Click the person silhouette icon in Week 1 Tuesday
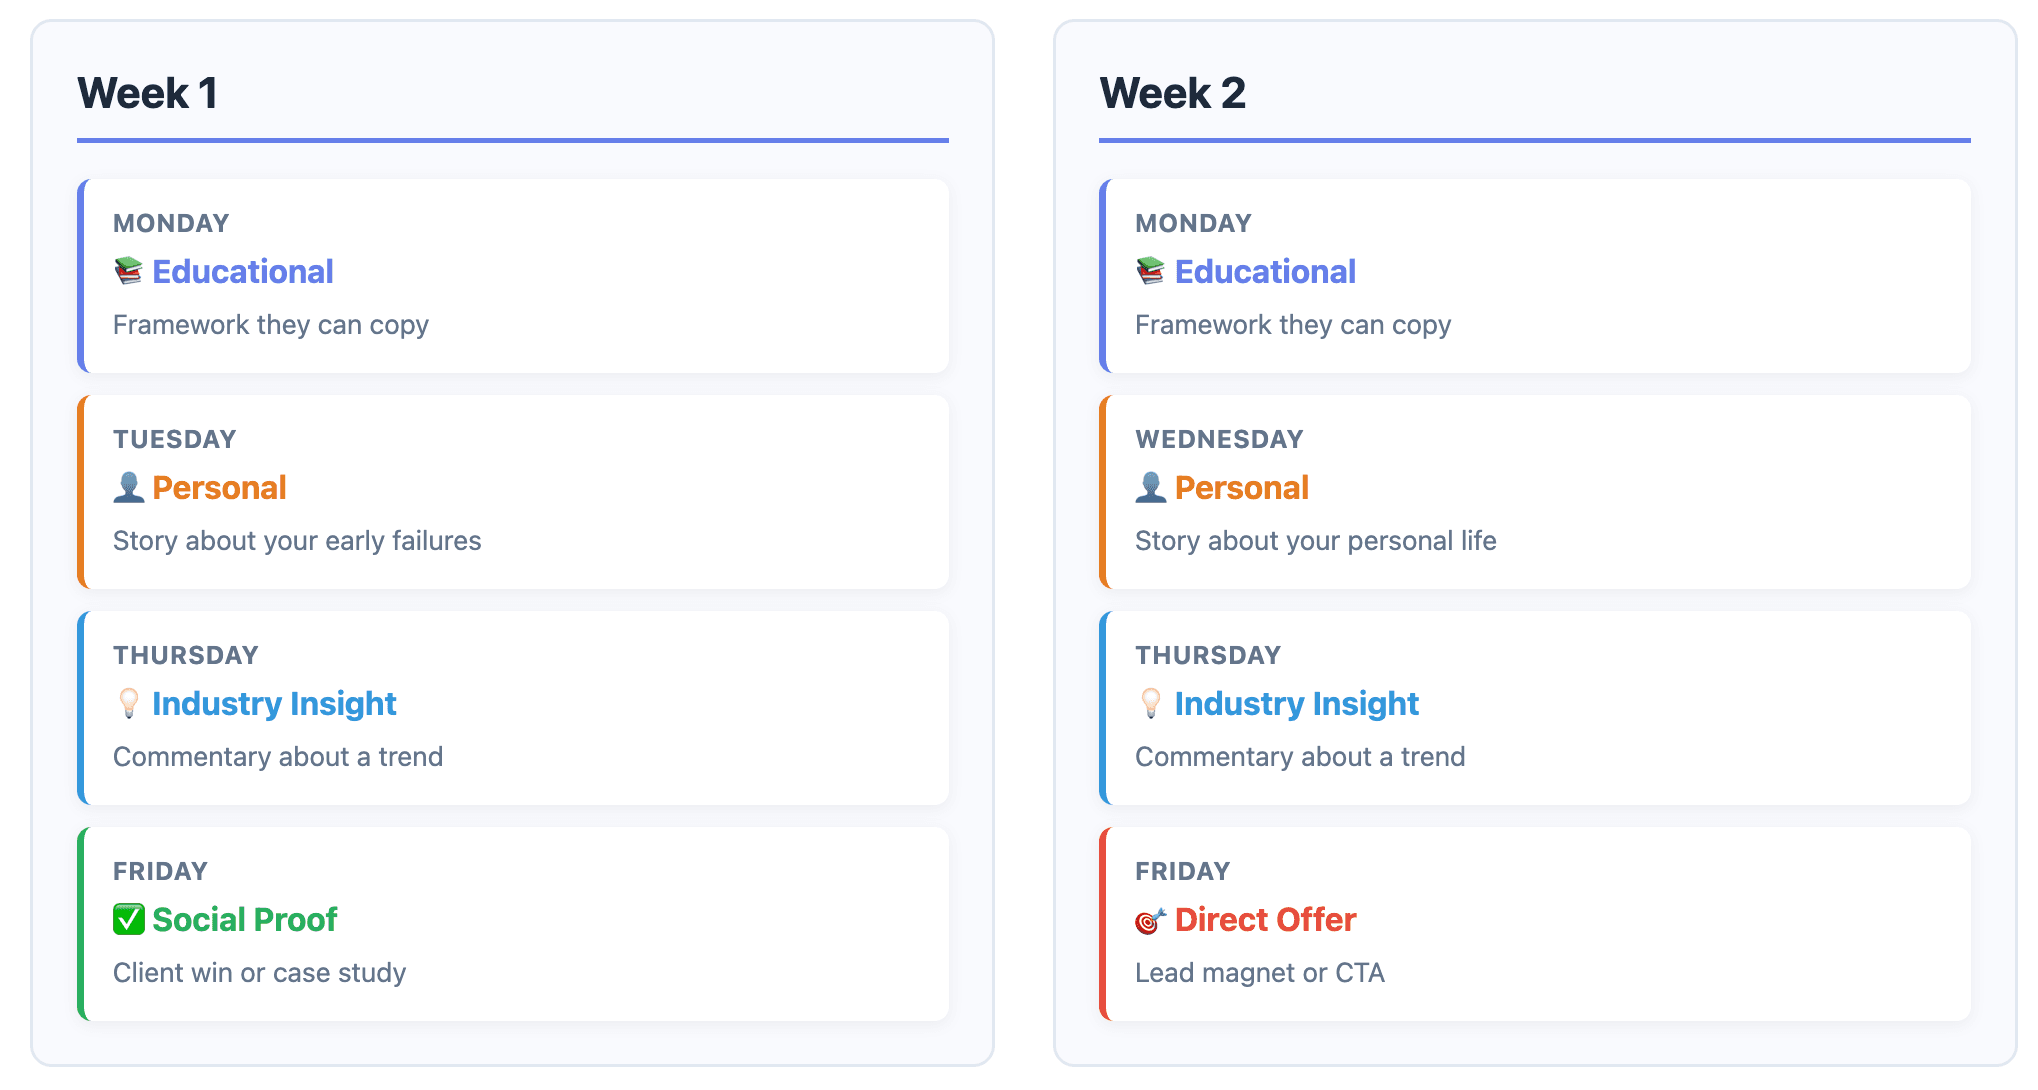The image size is (2038, 1090). pyautogui.click(x=129, y=487)
